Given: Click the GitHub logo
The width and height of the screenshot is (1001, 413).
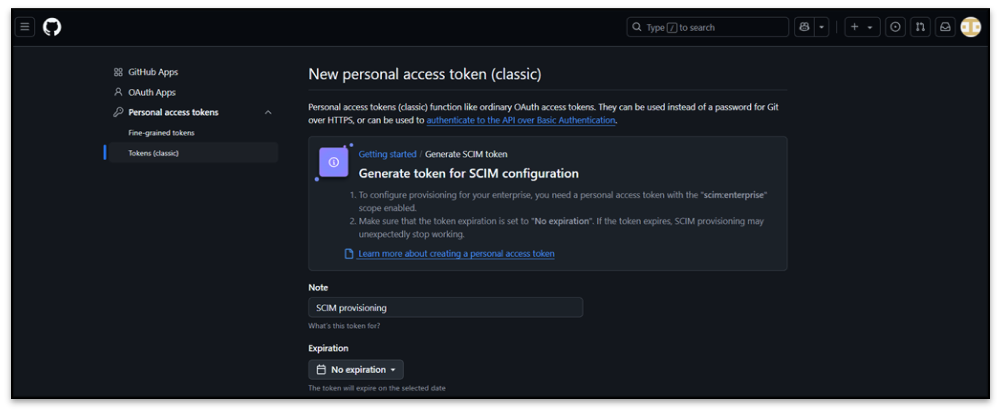Looking at the screenshot, I should (x=52, y=27).
